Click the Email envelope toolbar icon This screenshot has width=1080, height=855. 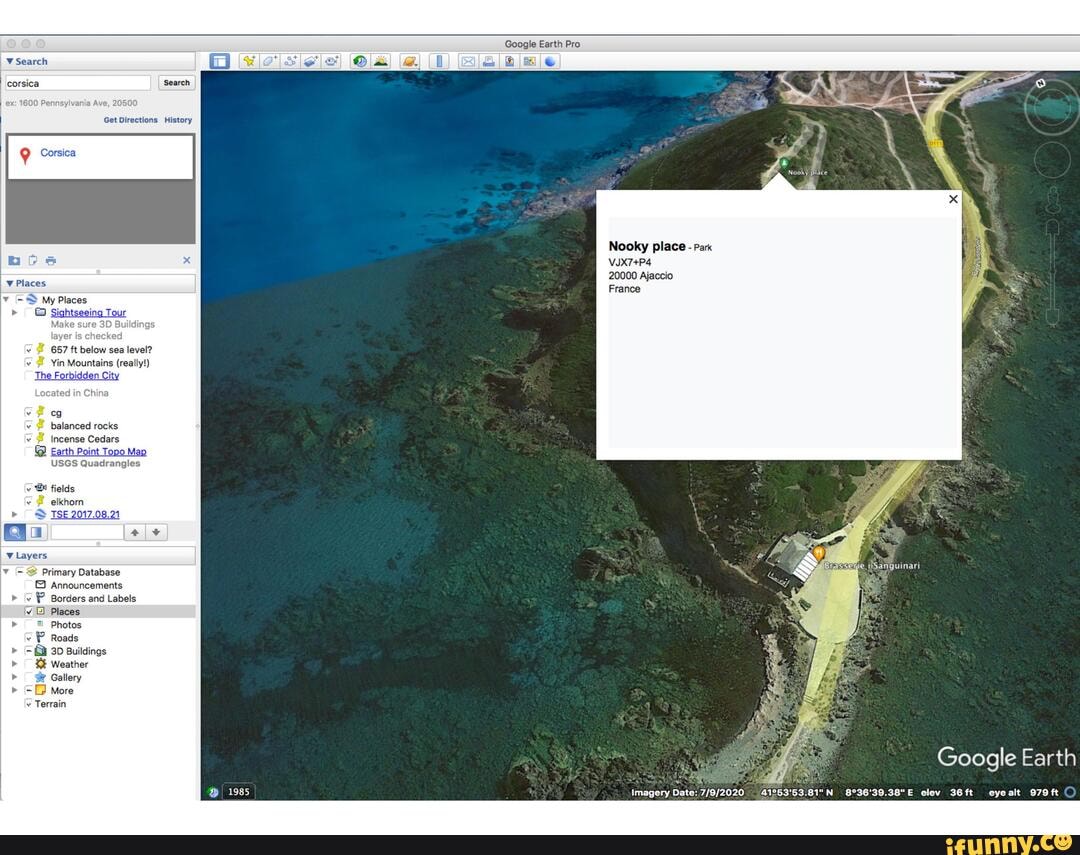coord(468,61)
